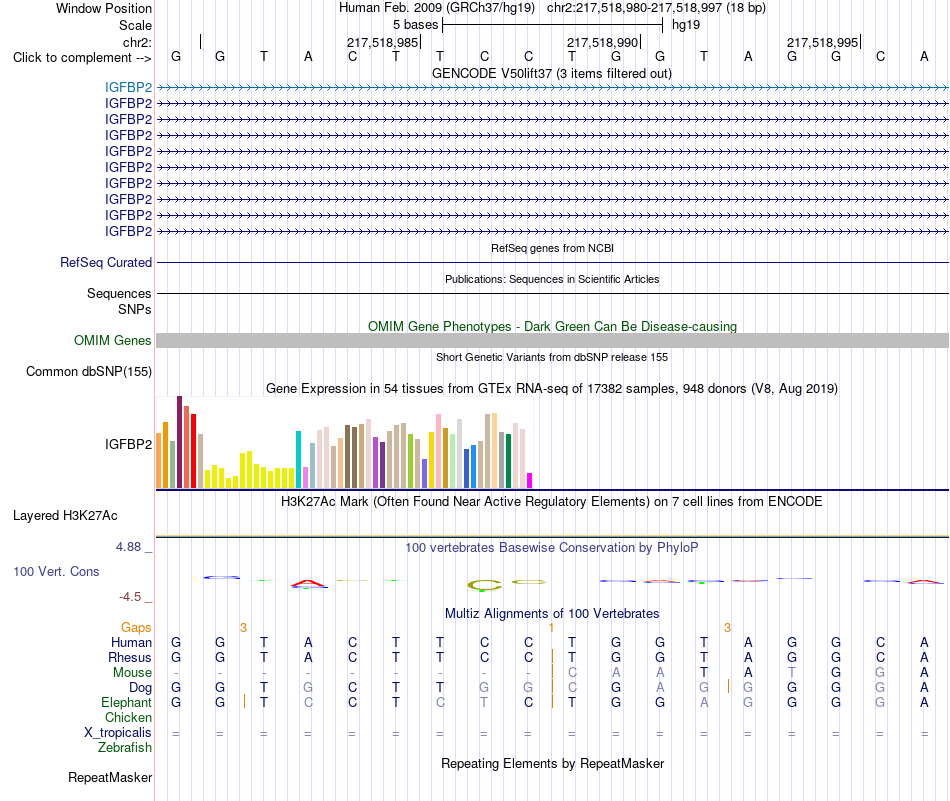Click the 217,518,985 ruler coordinate

382,42
